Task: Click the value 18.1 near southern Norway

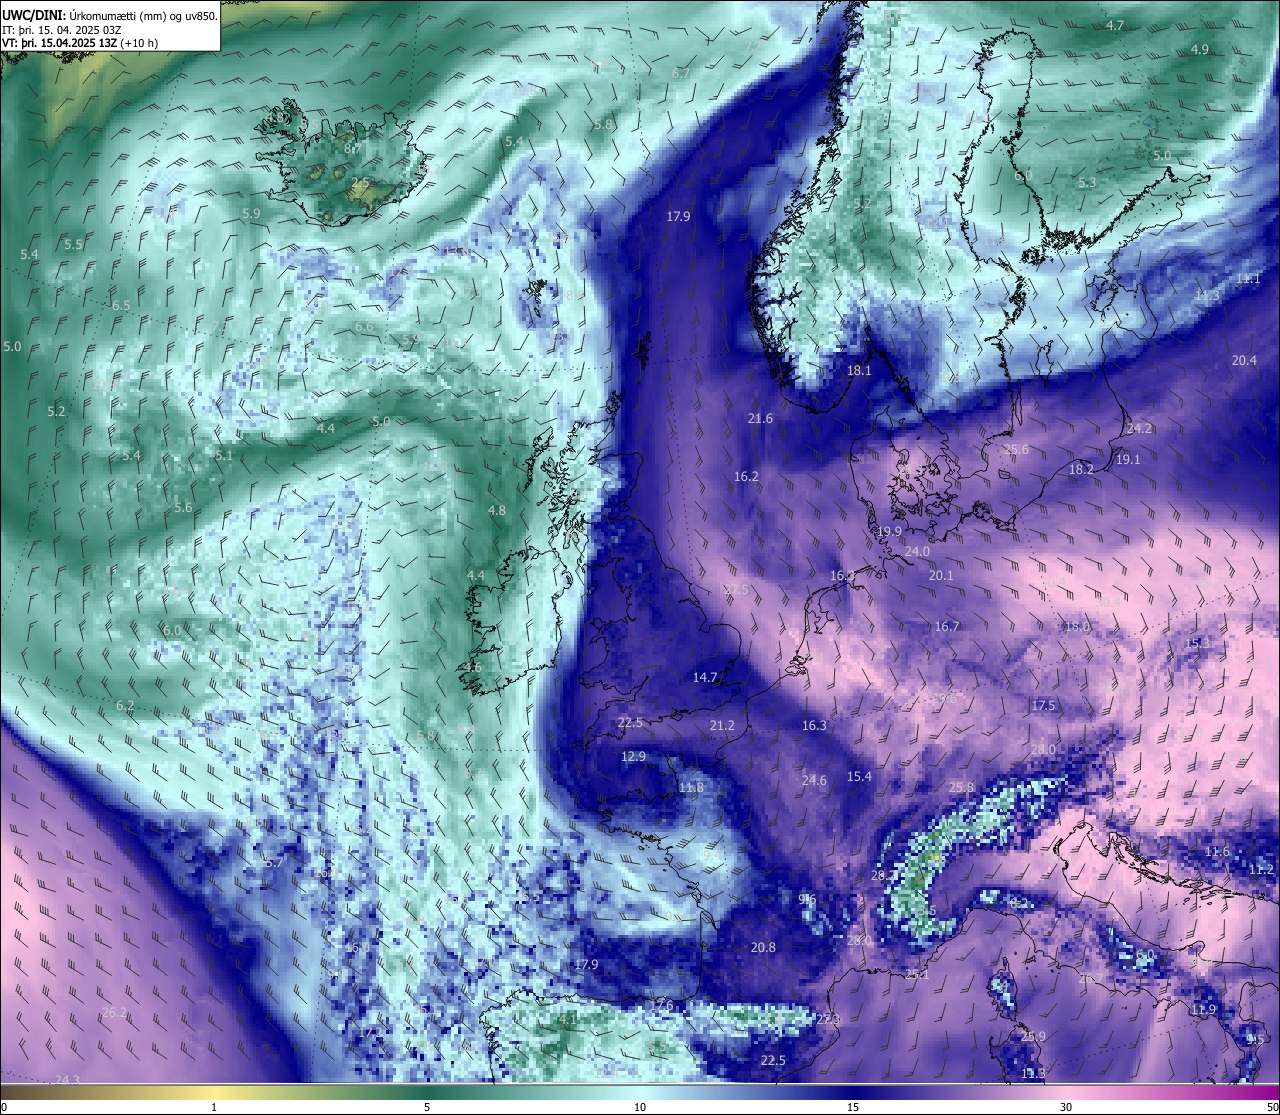Action: (x=859, y=370)
